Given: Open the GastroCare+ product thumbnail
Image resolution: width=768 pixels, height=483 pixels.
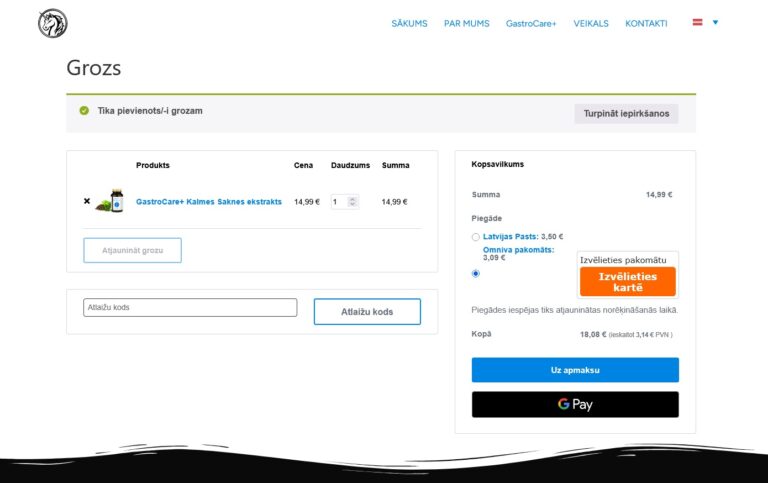Looking at the screenshot, I should [110, 200].
